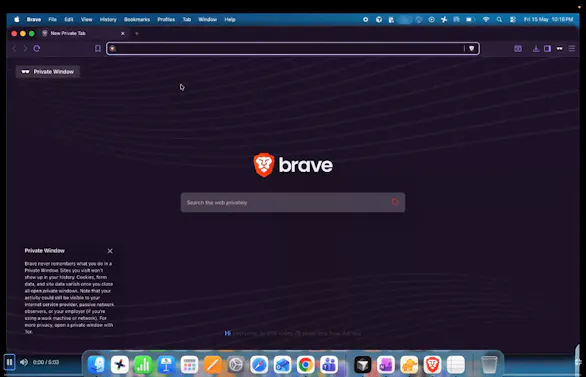Viewport: 586px width, 377px height.
Task: Open the Bookmarks menu
Action: 137,19
